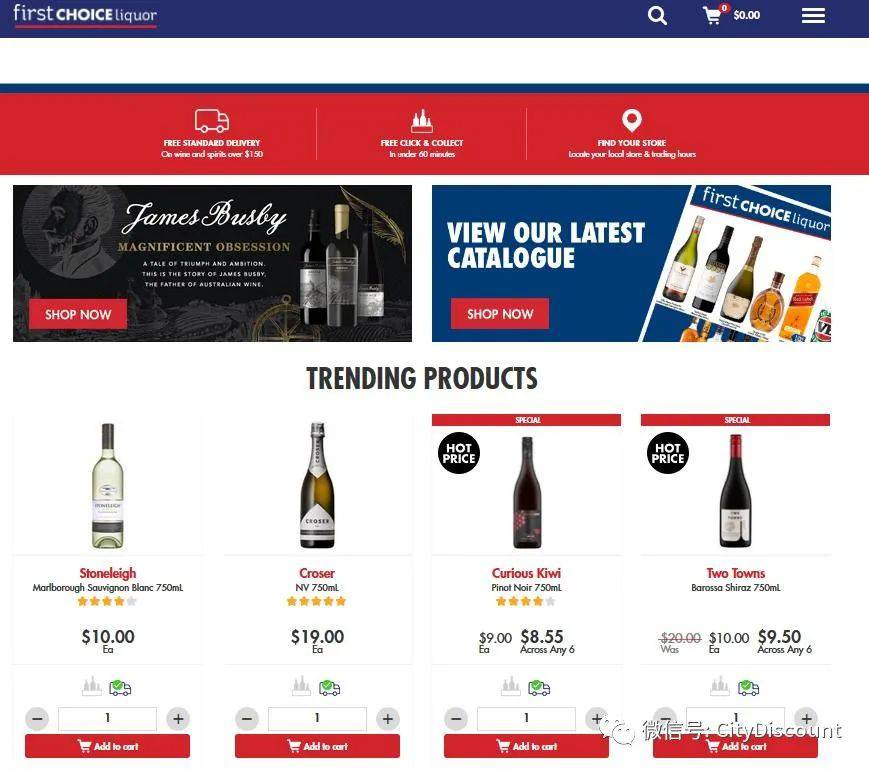Screen dimensions: 869x770
Task: Increase Croser quantity with plus button
Action: tap(388, 719)
